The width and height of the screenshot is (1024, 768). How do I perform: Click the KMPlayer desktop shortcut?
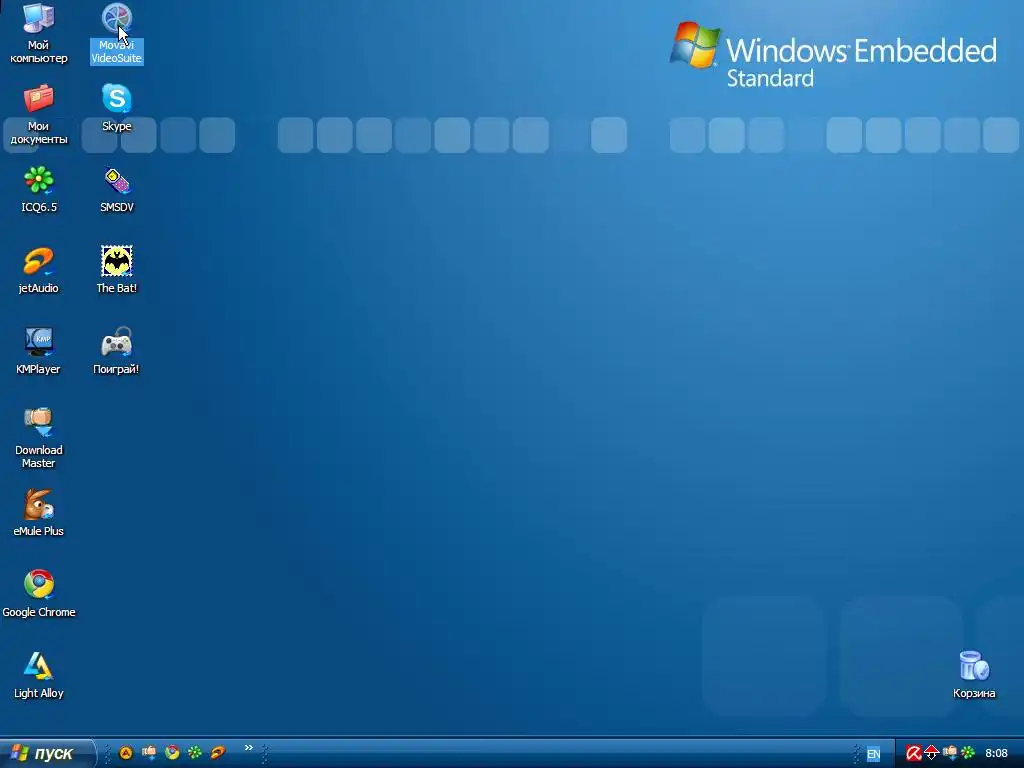pos(39,351)
